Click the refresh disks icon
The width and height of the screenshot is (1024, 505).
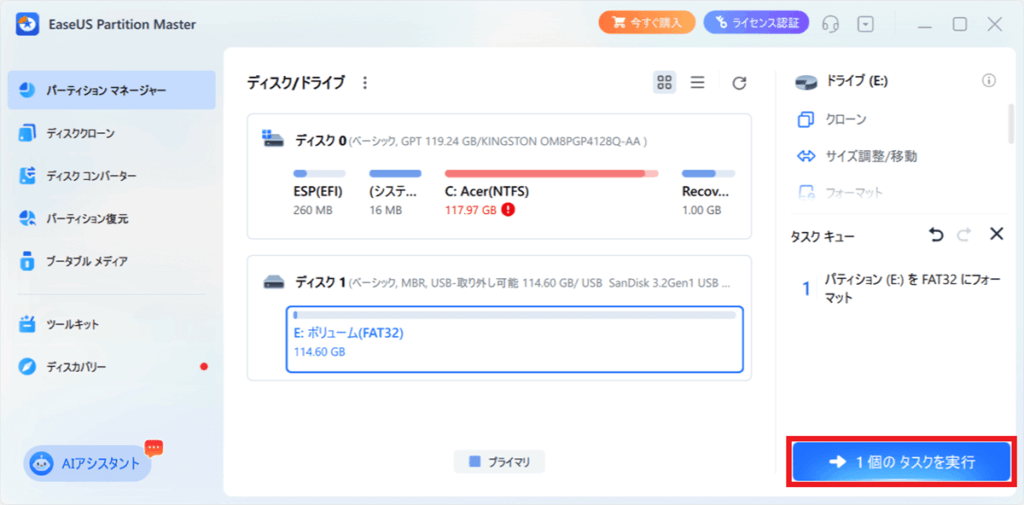[x=739, y=83]
